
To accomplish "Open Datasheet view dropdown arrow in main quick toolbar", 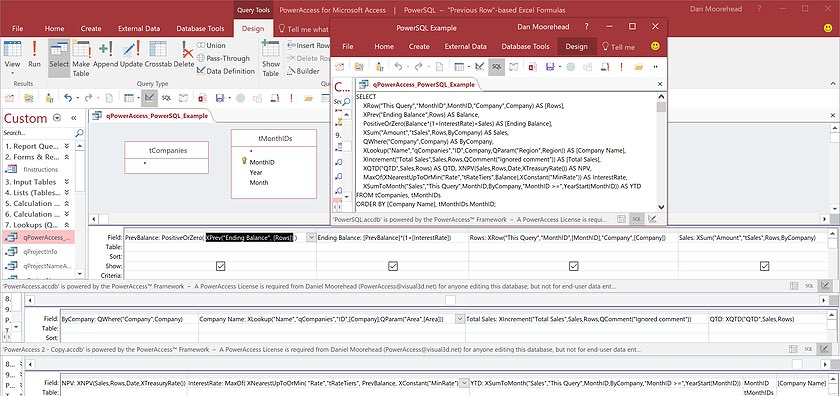I will point(138,98).
